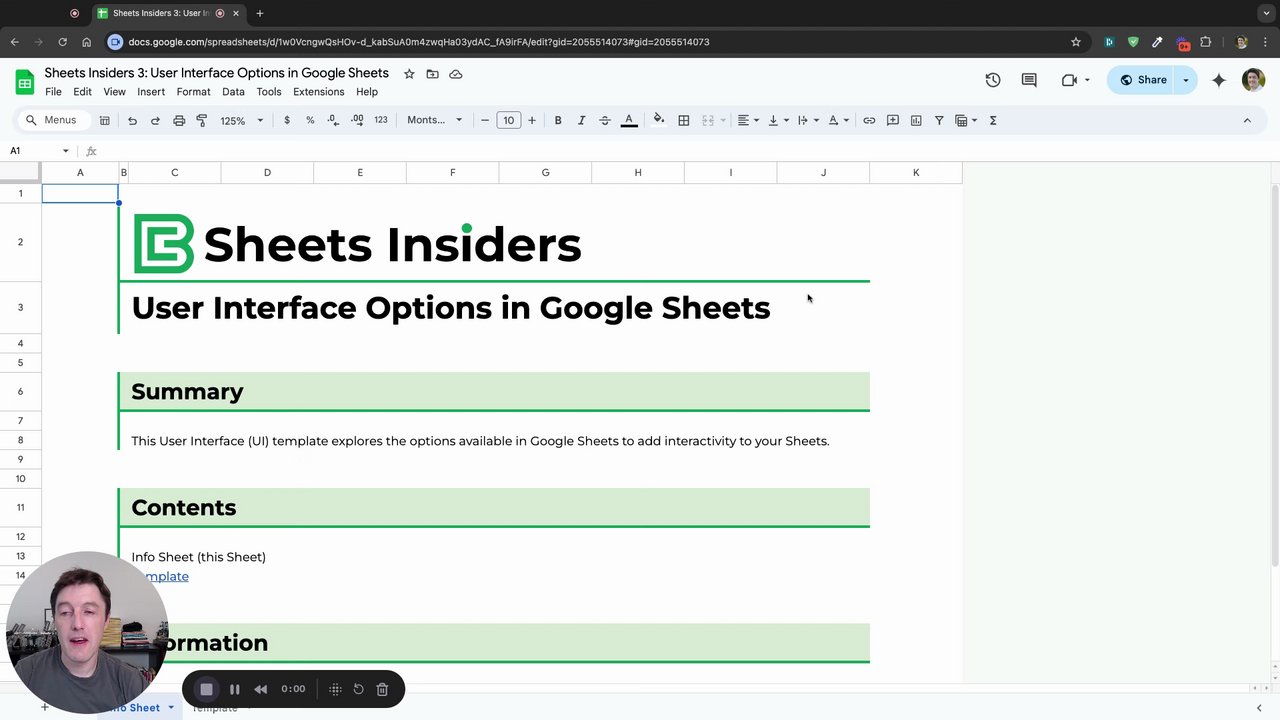This screenshot has height=720, width=1280.
Task: Open the Google Sheets home logo
Action: tap(25, 81)
